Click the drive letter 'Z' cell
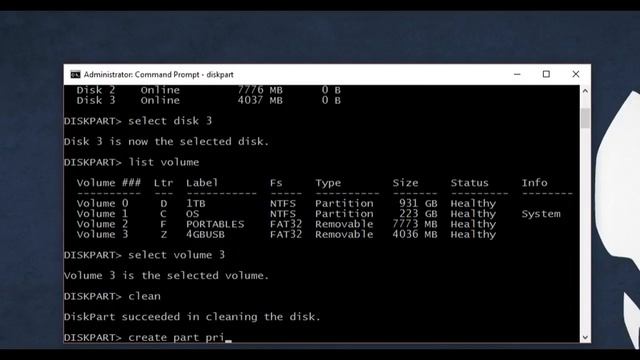 coord(163,234)
